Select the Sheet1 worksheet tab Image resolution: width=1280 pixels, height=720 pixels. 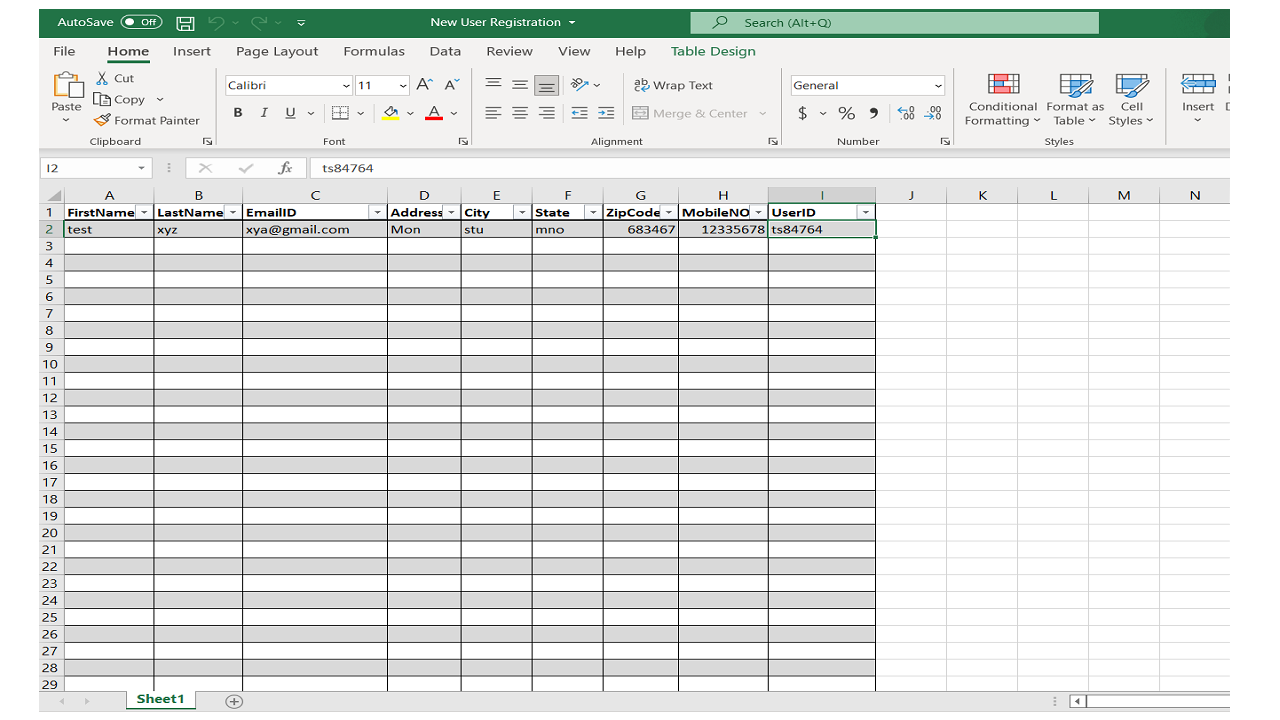(x=160, y=699)
